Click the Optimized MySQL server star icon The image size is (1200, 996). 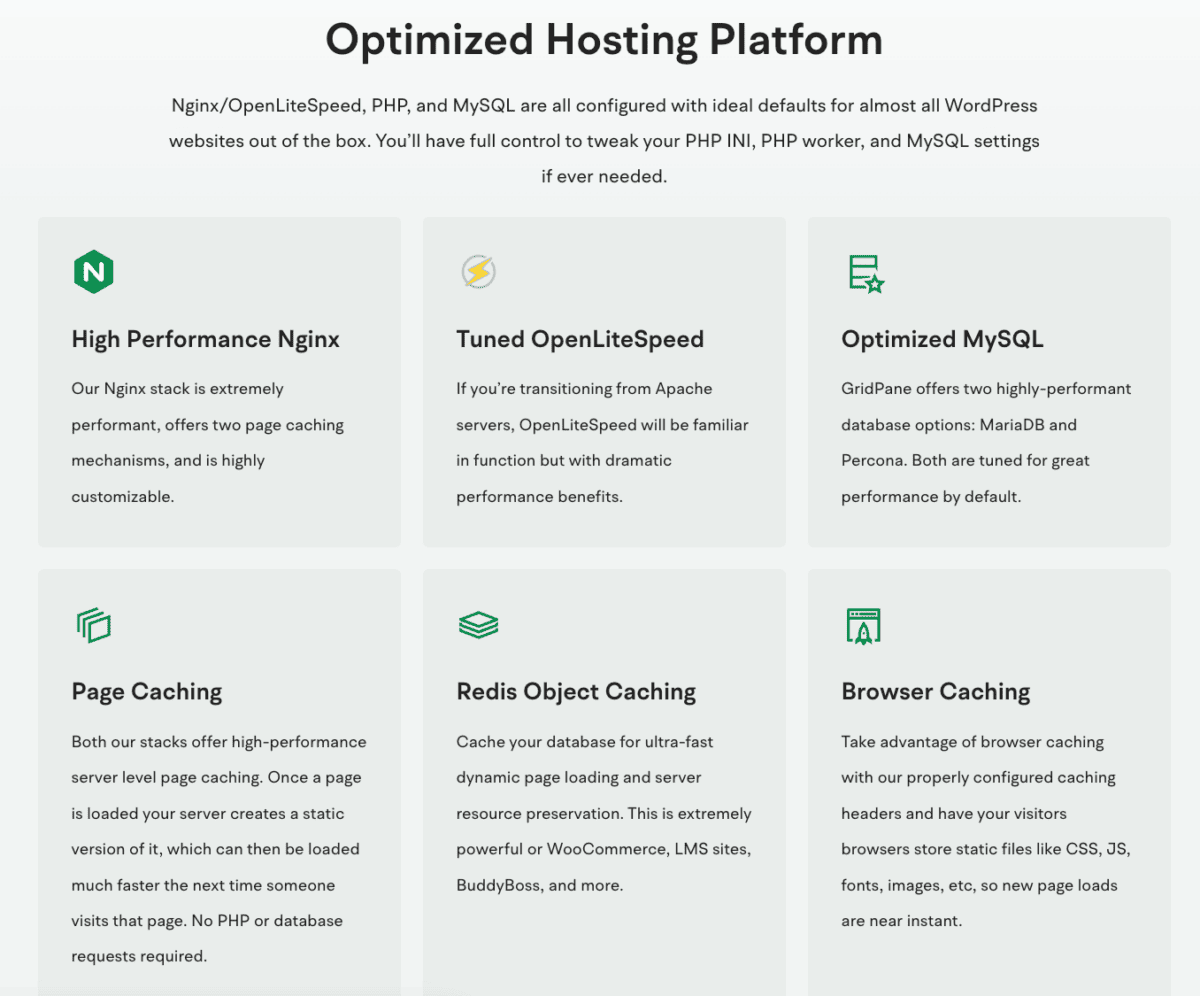(x=866, y=272)
